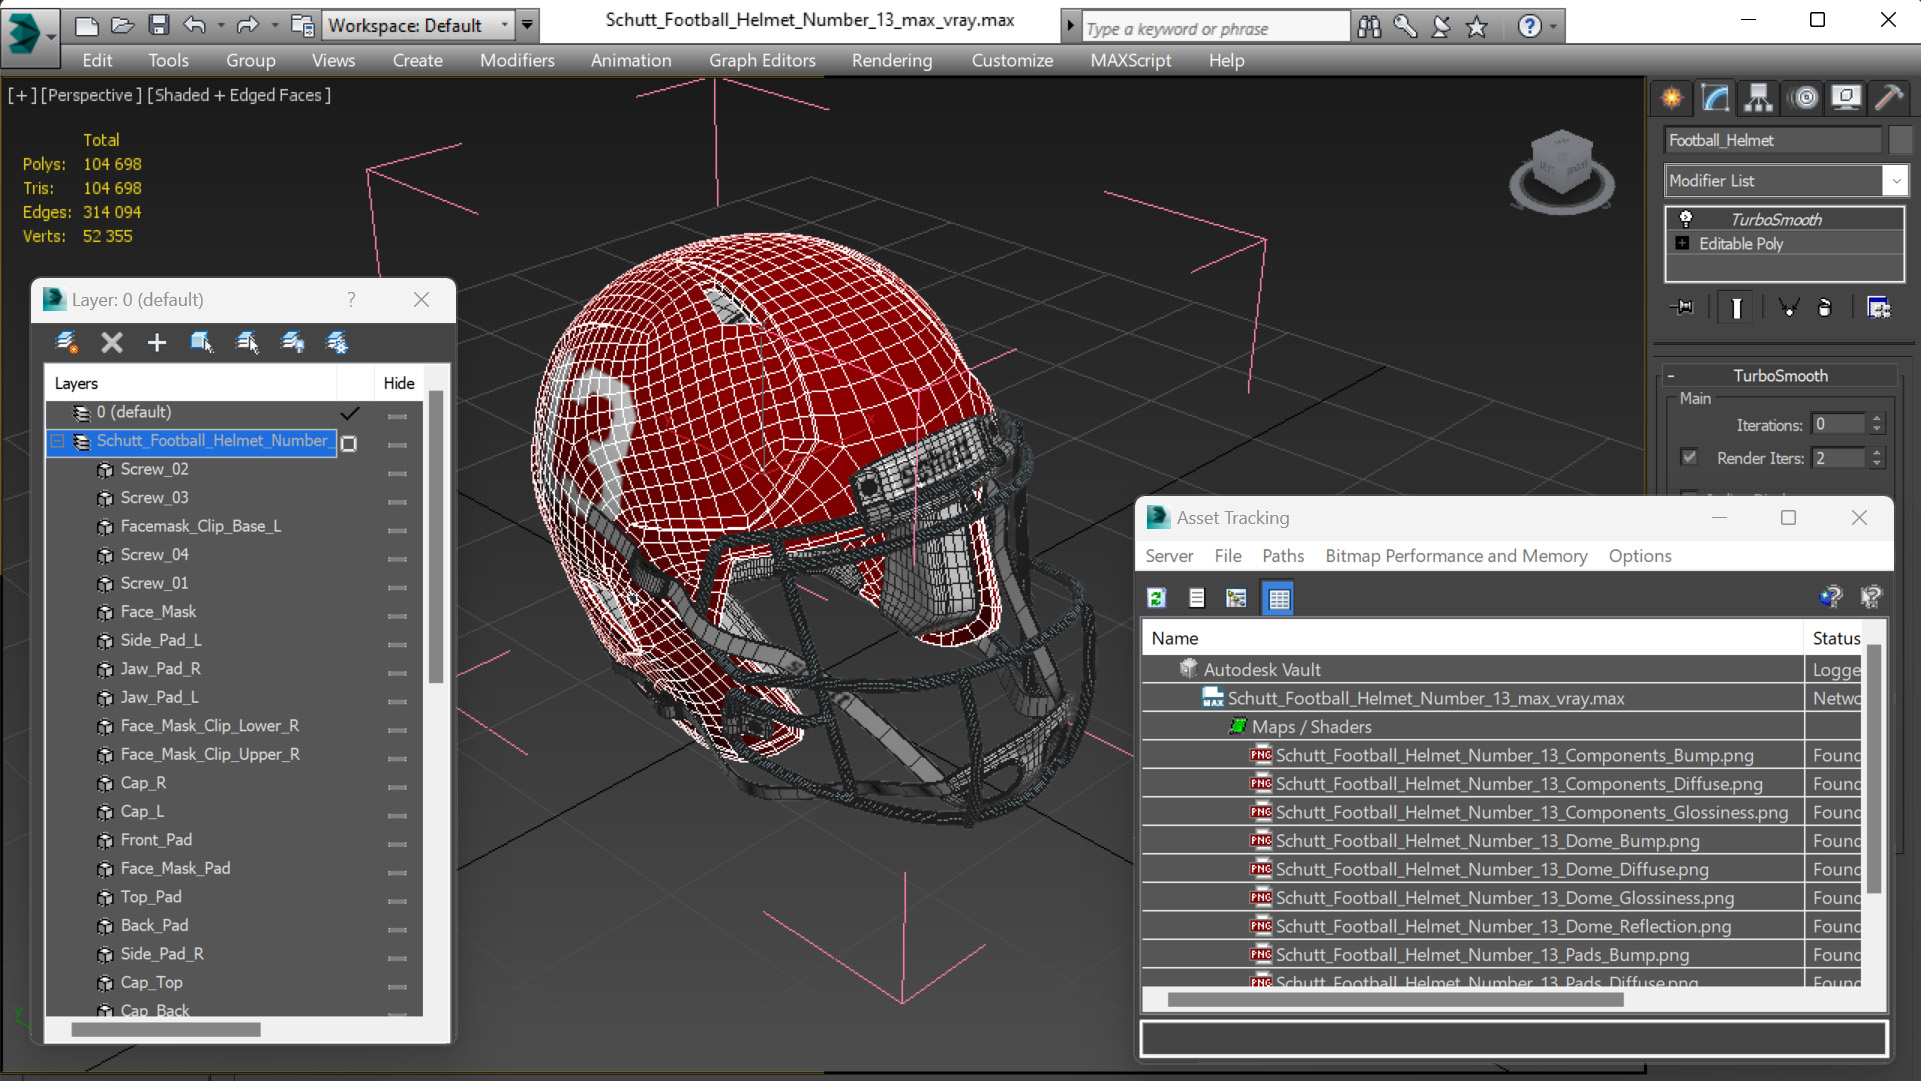Click the Hide column header
1921x1081 pixels.
[x=398, y=383]
